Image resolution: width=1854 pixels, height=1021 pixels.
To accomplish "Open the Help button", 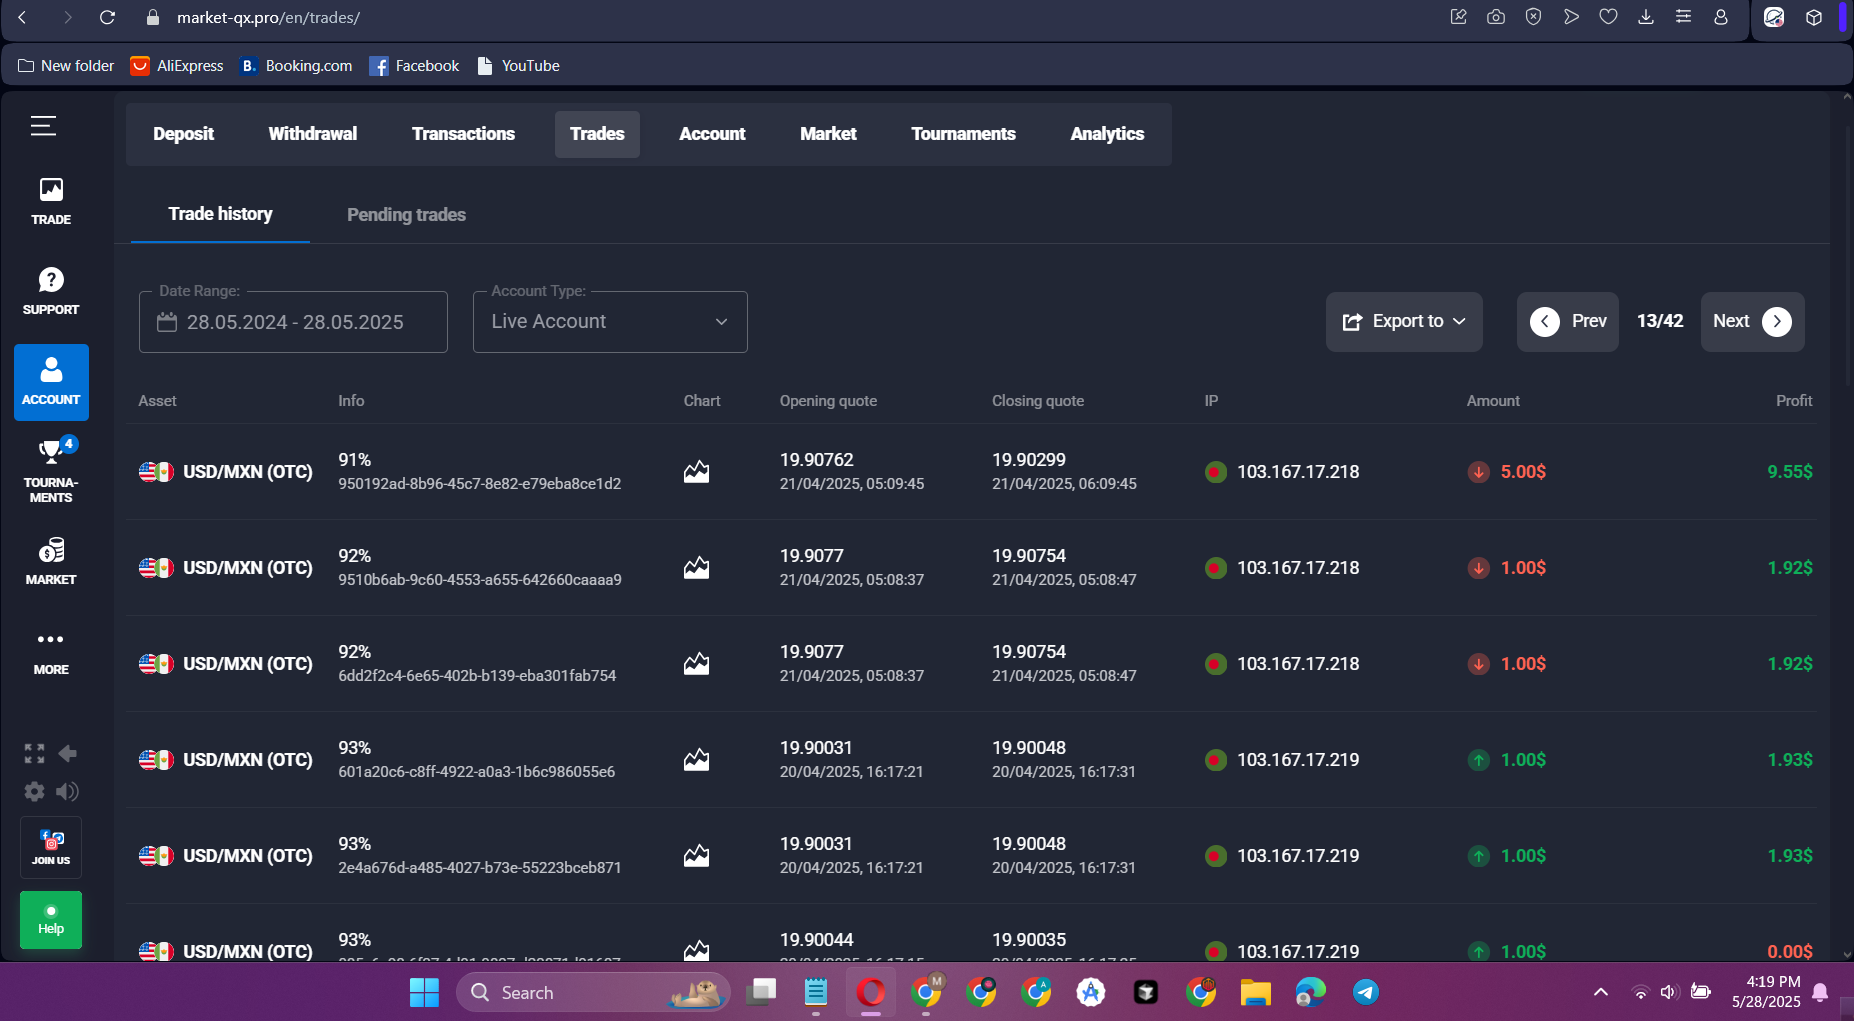I will click(51, 919).
